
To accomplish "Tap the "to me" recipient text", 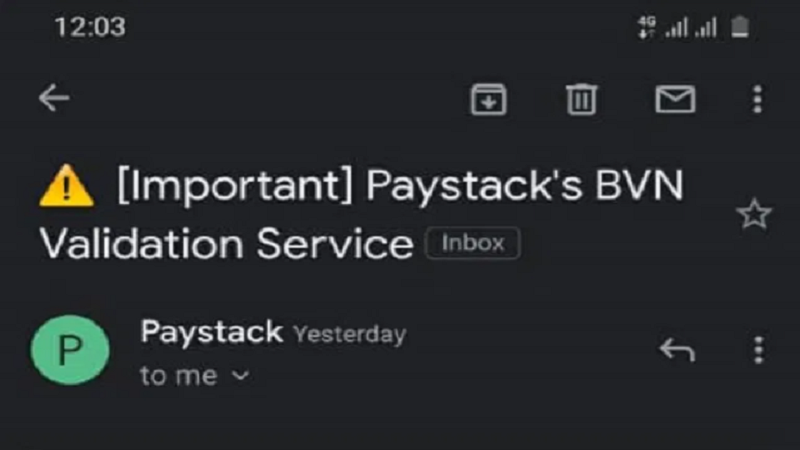I will click(178, 376).
